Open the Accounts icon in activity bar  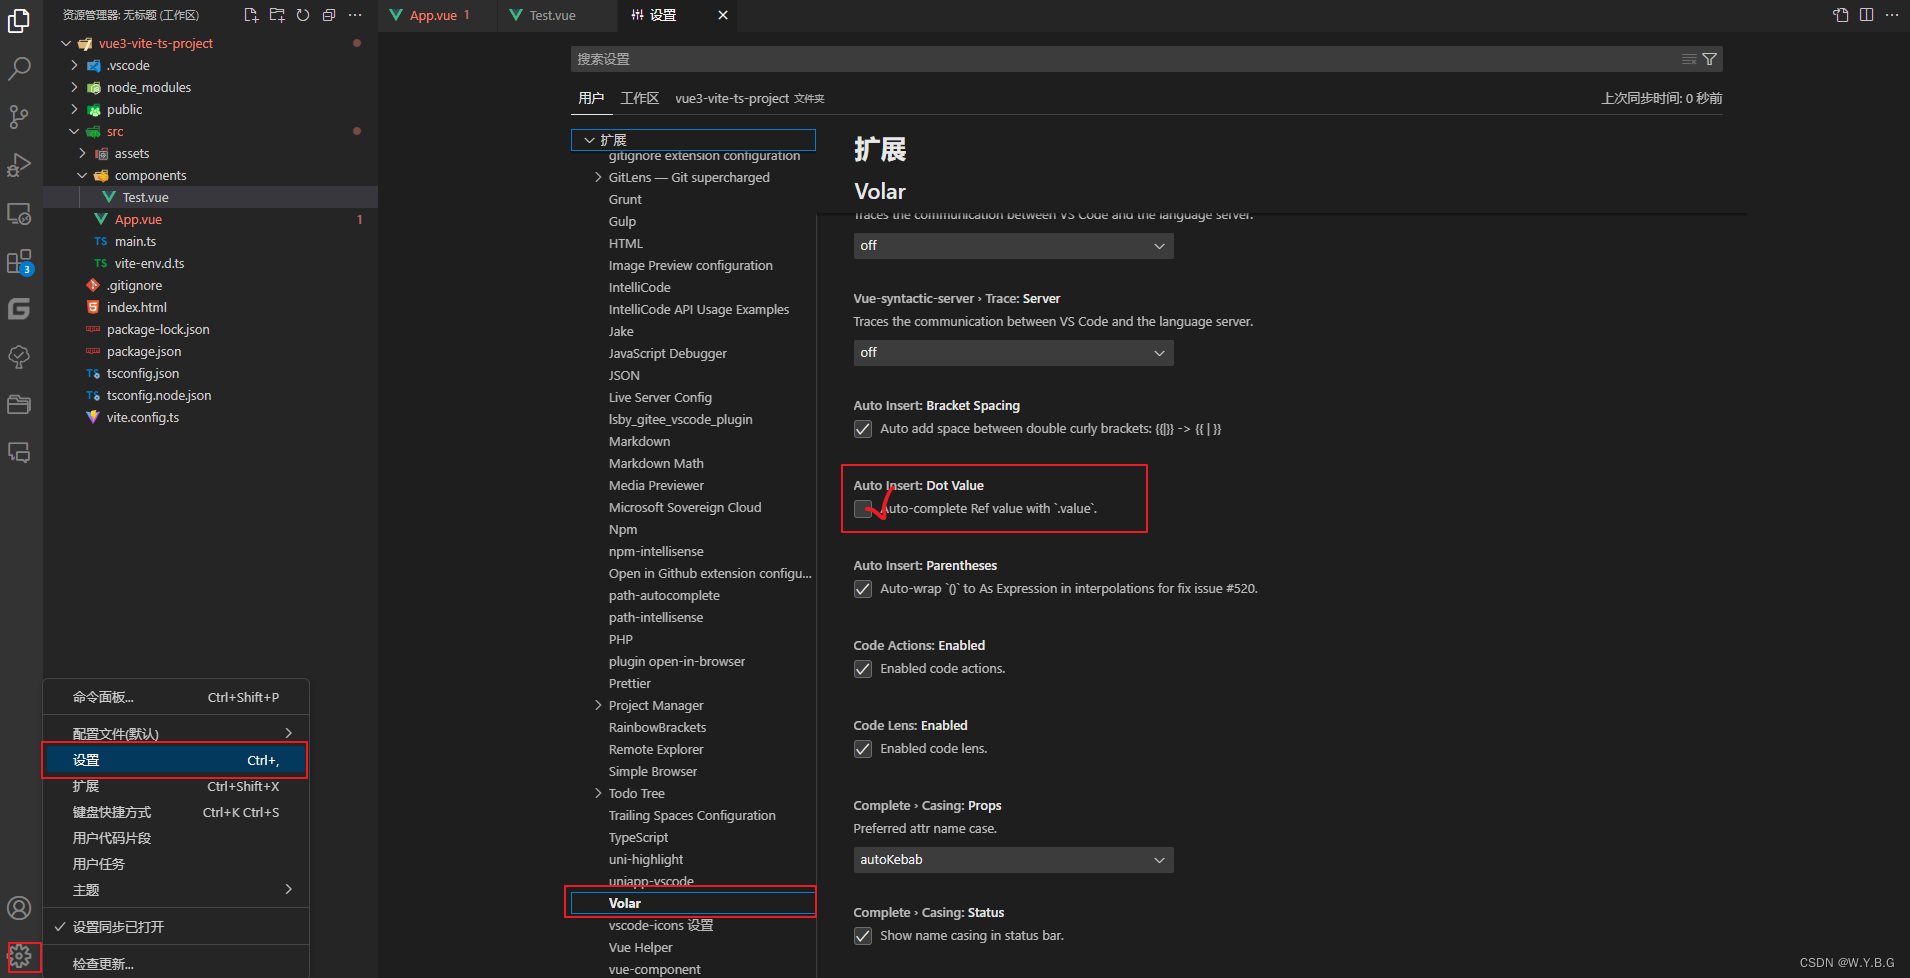coord(19,908)
